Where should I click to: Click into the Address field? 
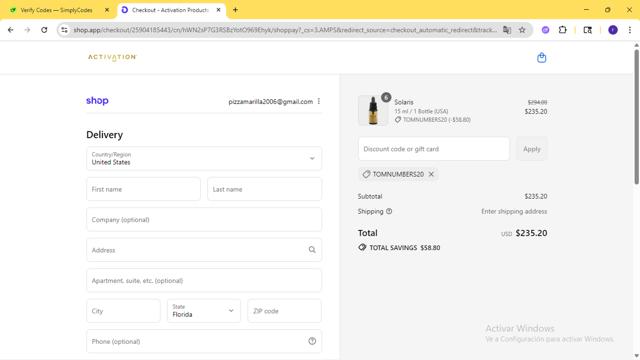(204, 250)
